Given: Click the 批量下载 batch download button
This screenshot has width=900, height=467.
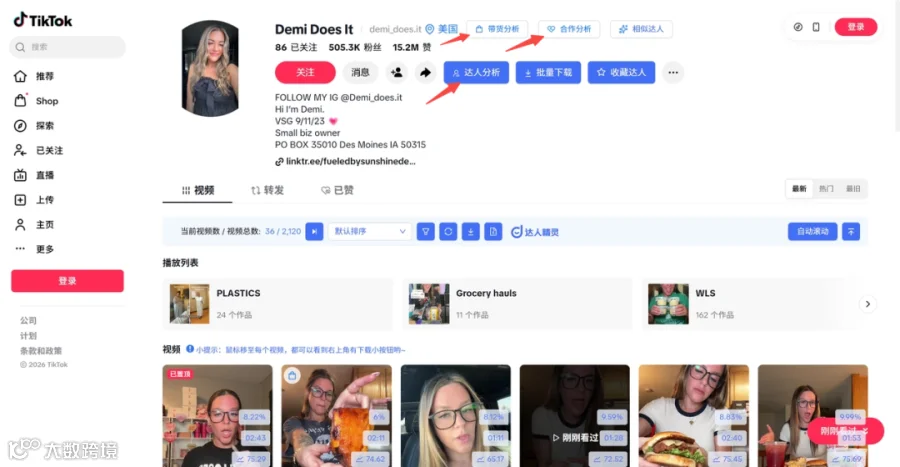Looking at the screenshot, I should click(x=548, y=72).
